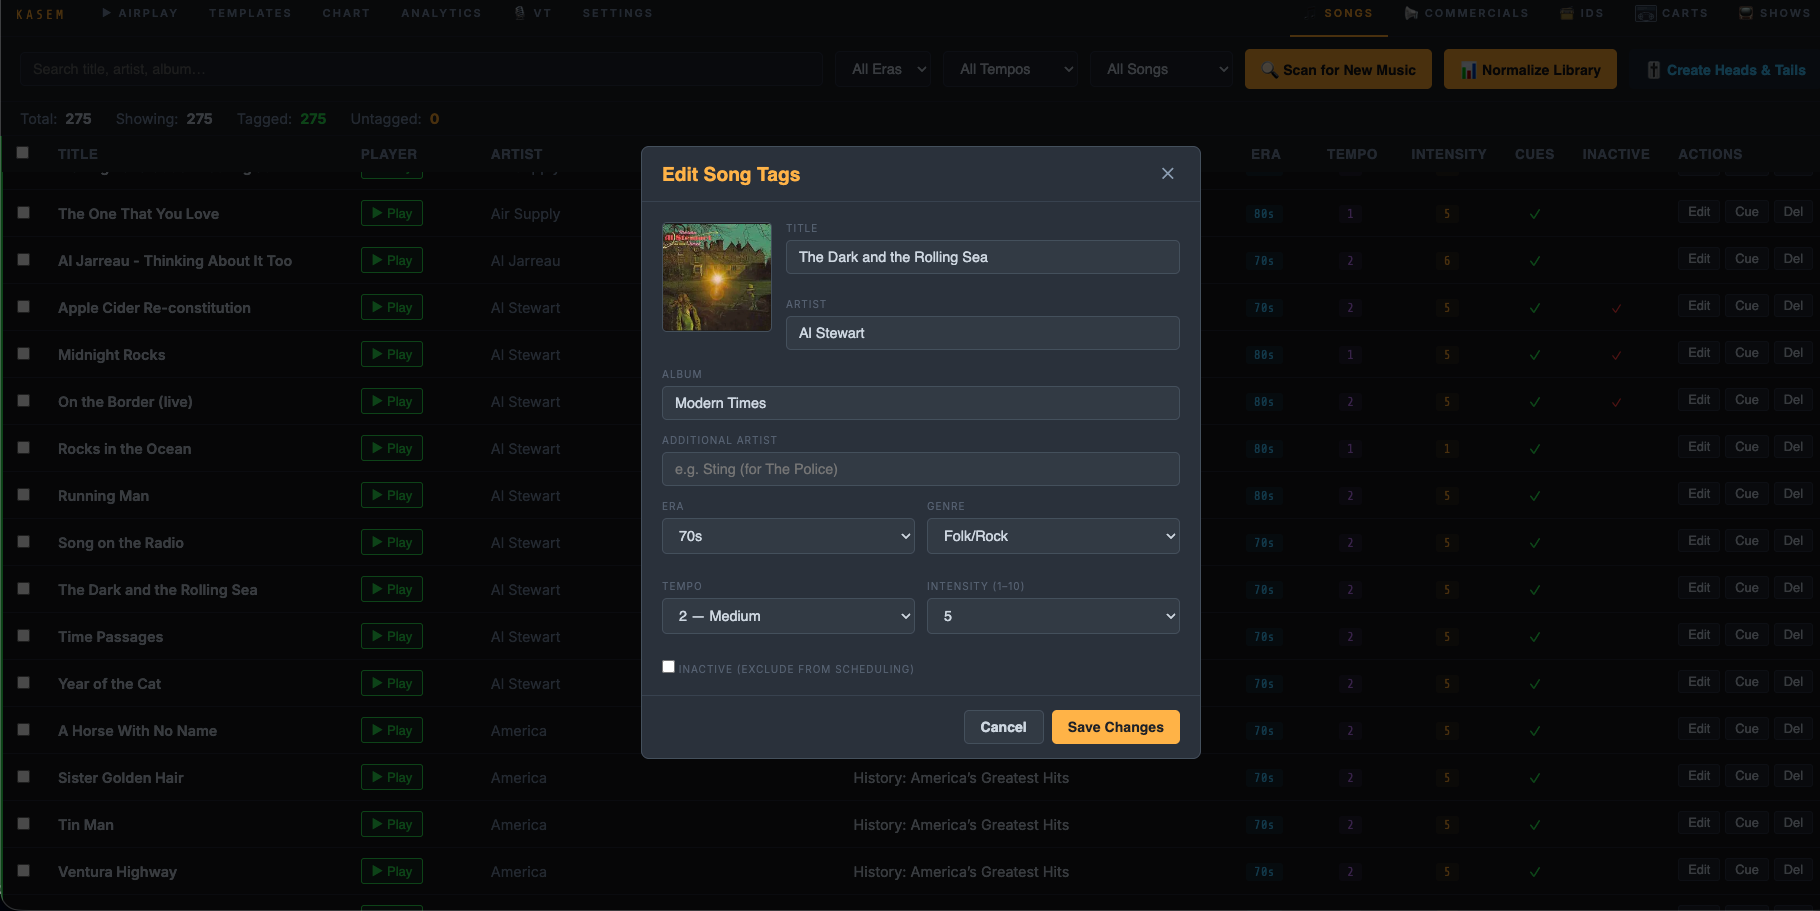1820x911 pixels.
Task: Expand the Tempo dropdown showing Medium
Action: tap(788, 616)
